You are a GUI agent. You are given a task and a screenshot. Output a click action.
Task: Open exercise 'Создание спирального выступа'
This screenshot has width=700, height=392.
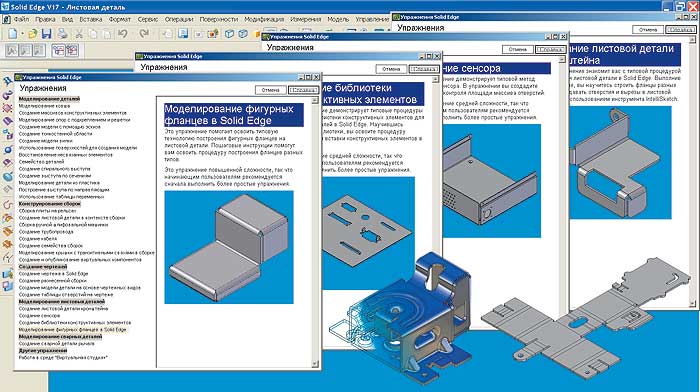pyautogui.click(x=54, y=169)
